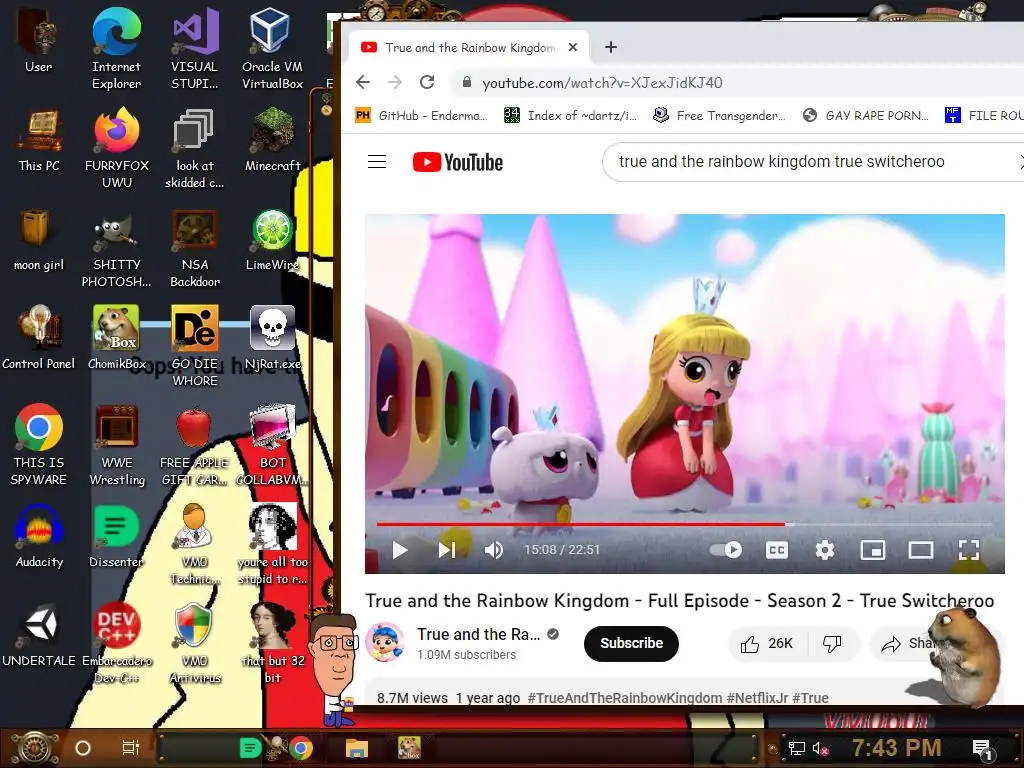Launch the LimeWire desktop icon
1024x768 pixels.
click(272, 240)
